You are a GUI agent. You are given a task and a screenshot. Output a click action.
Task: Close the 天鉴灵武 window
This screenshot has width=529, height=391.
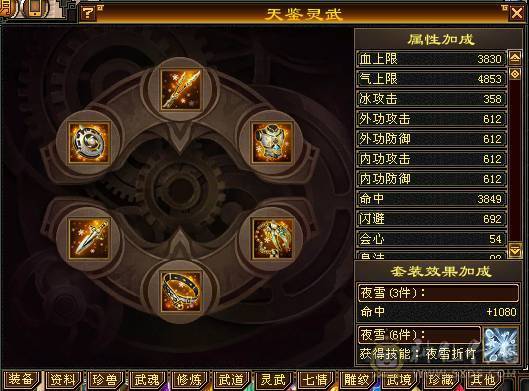pos(517,13)
